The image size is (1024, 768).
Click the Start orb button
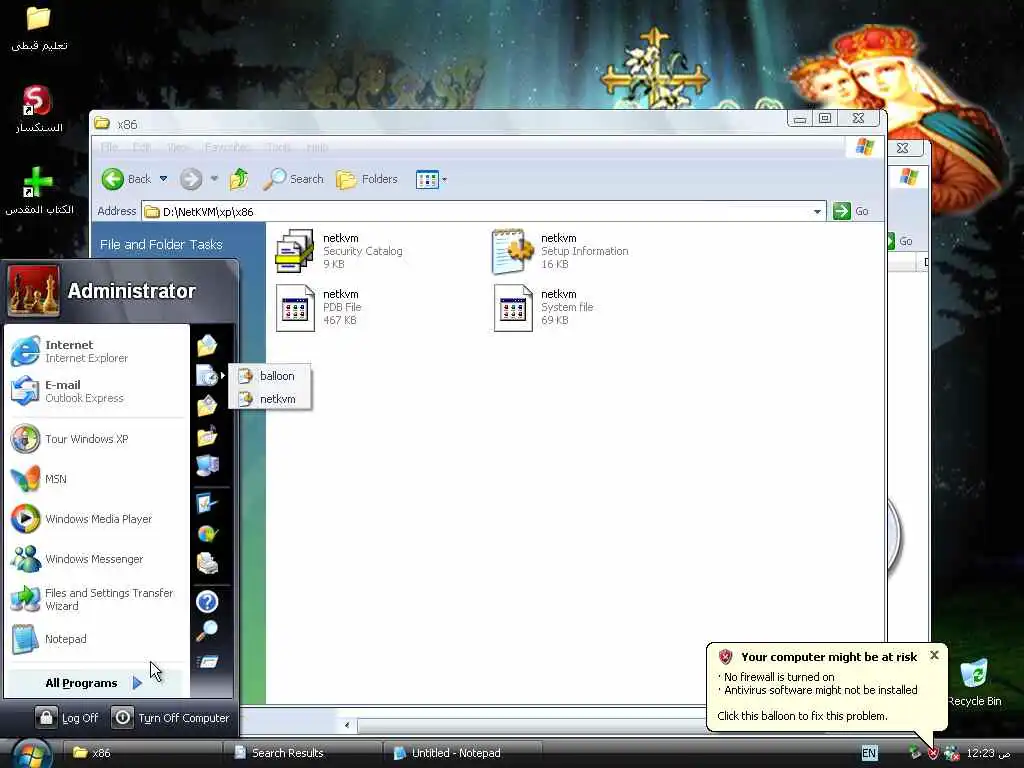pos(30,754)
